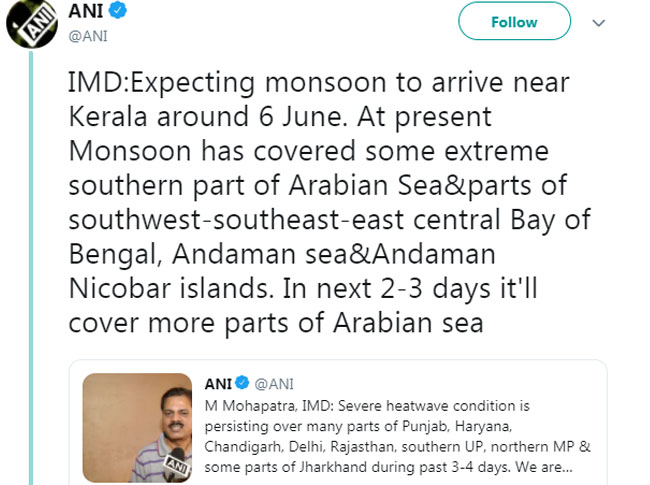Click the bold ANI display name at the top
This screenshot has height=485, width=650.
(x=86, y=11)
